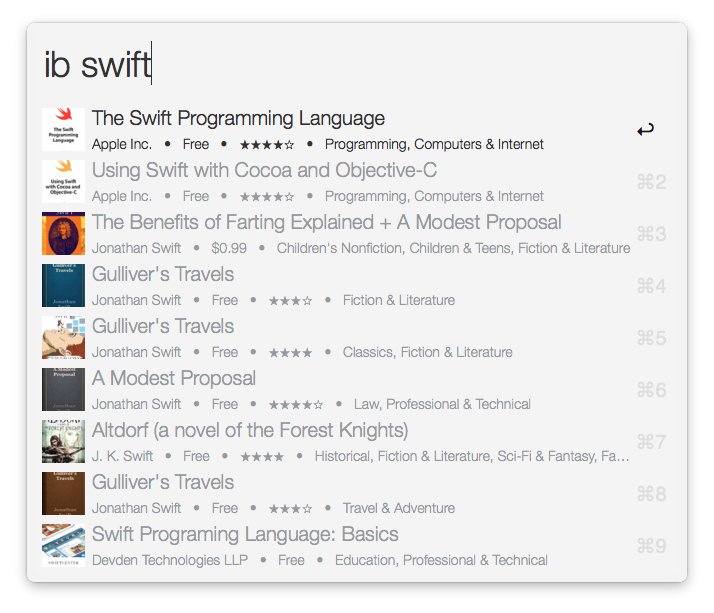Click the Swift Programing Language: Basics cover icon
This screenshot has height=613, width=714.
(x=63, y=546)
